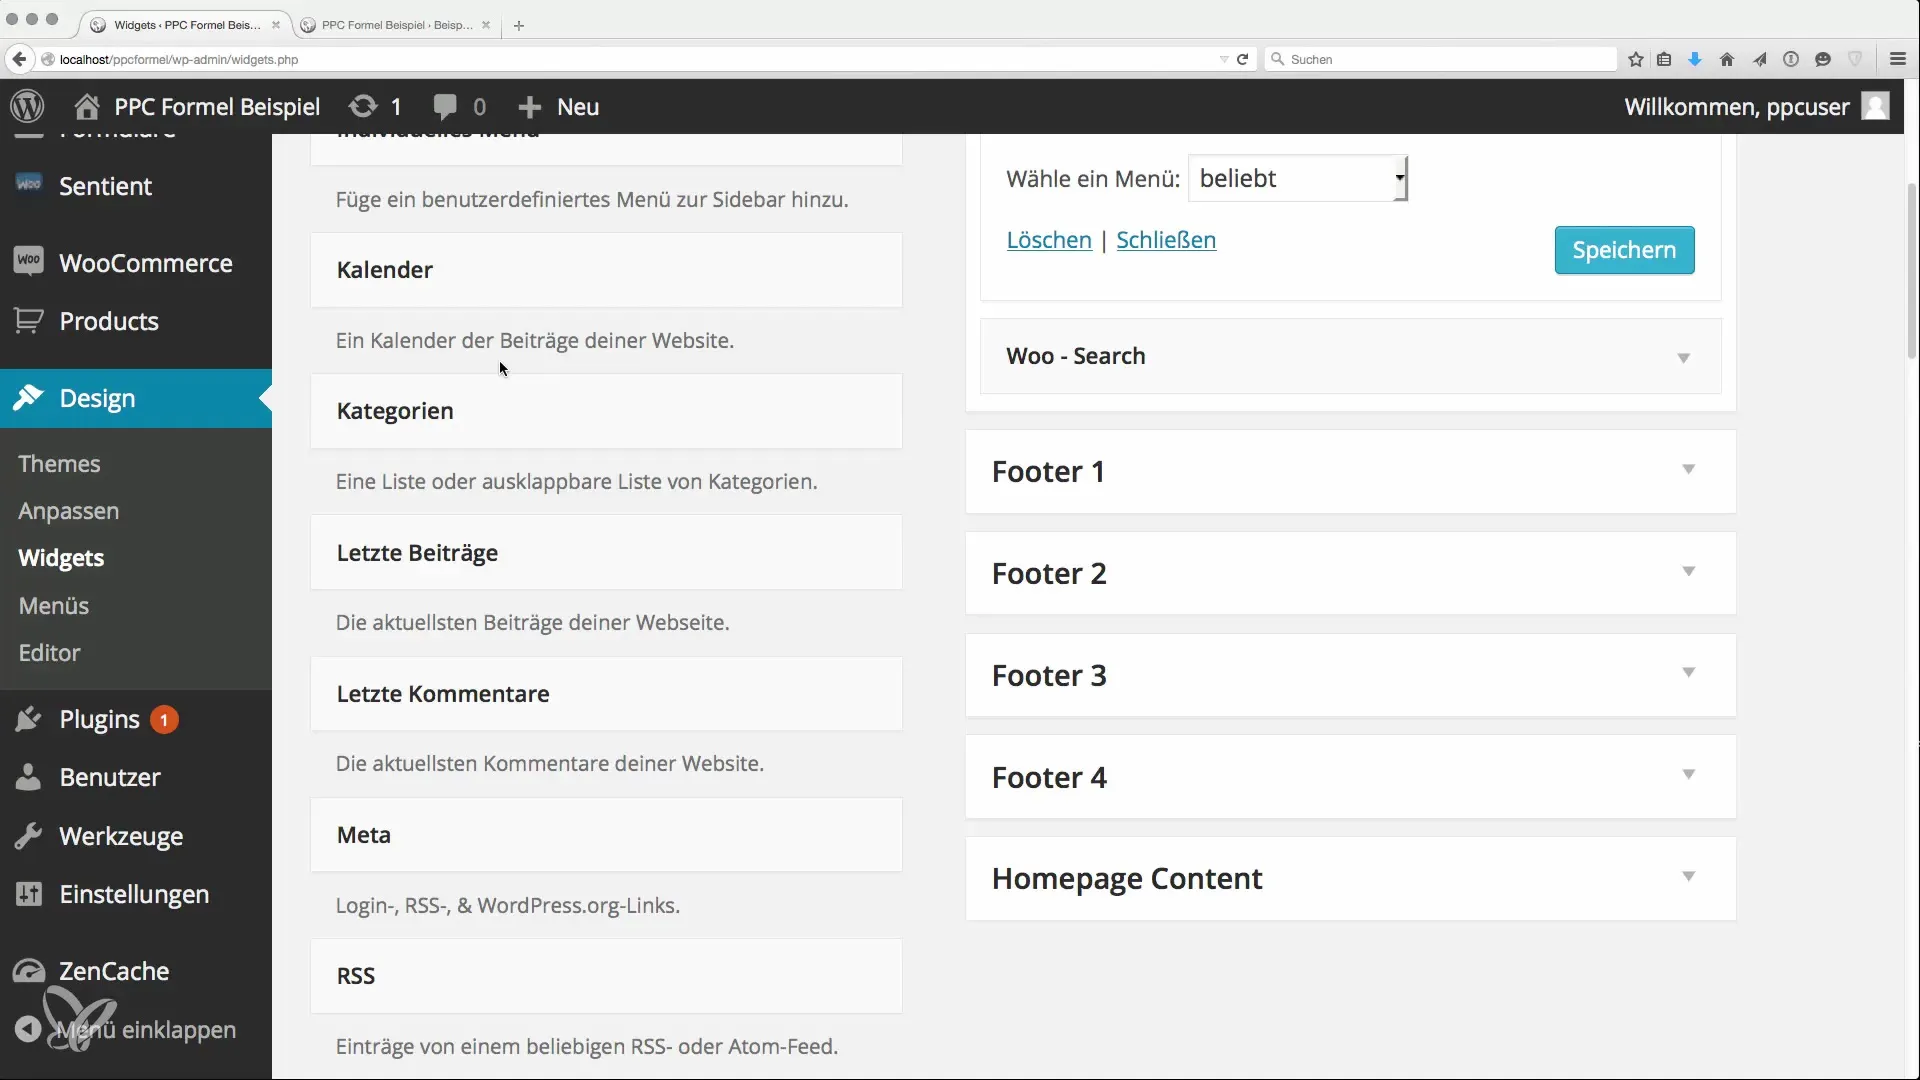Open the URL bar history dropdown arrow
Viewport: 1920px width, 1080px height.
(x=1224, y=59)
